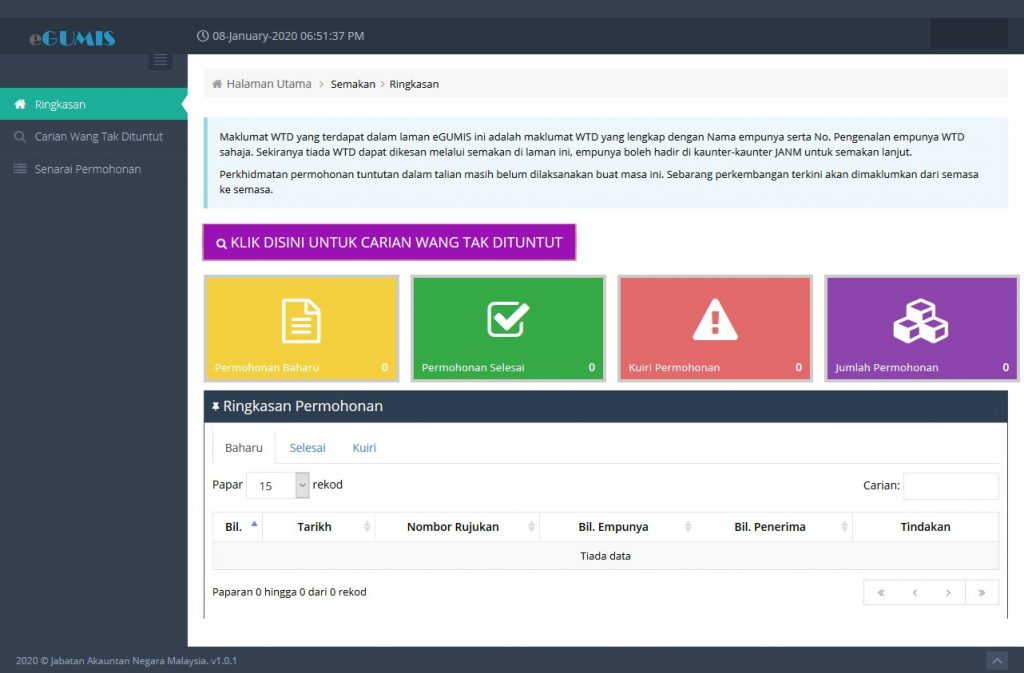This screenshot has height=673, width=1024.
Task: Click the eGUMIS logo
Action: tap(72, 38)
